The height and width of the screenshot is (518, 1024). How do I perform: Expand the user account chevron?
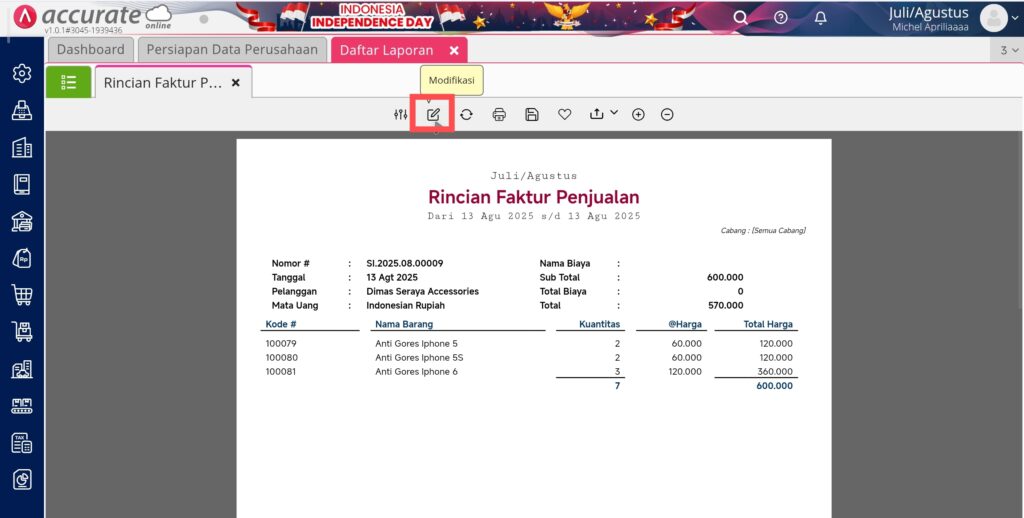click(x=1015, y=19)
